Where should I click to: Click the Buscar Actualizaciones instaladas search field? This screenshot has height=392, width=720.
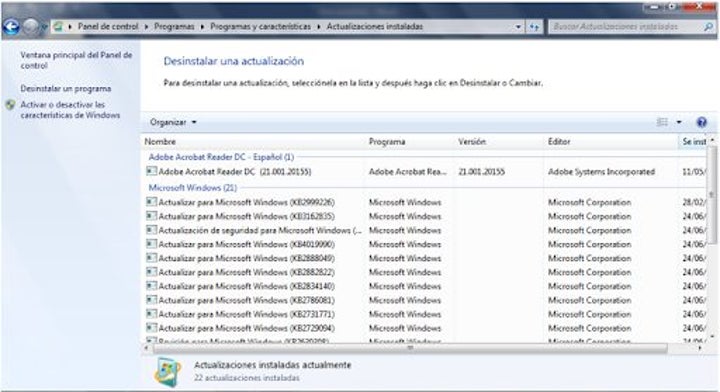pos(627,27)
